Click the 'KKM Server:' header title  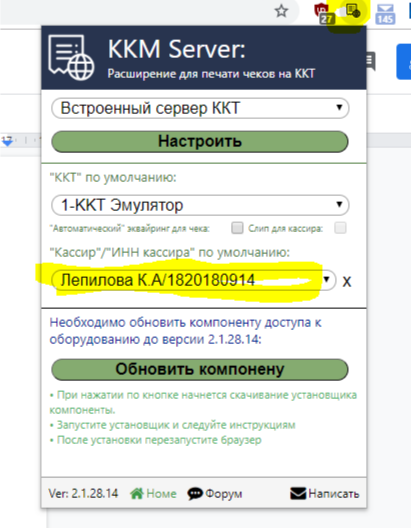176,49
